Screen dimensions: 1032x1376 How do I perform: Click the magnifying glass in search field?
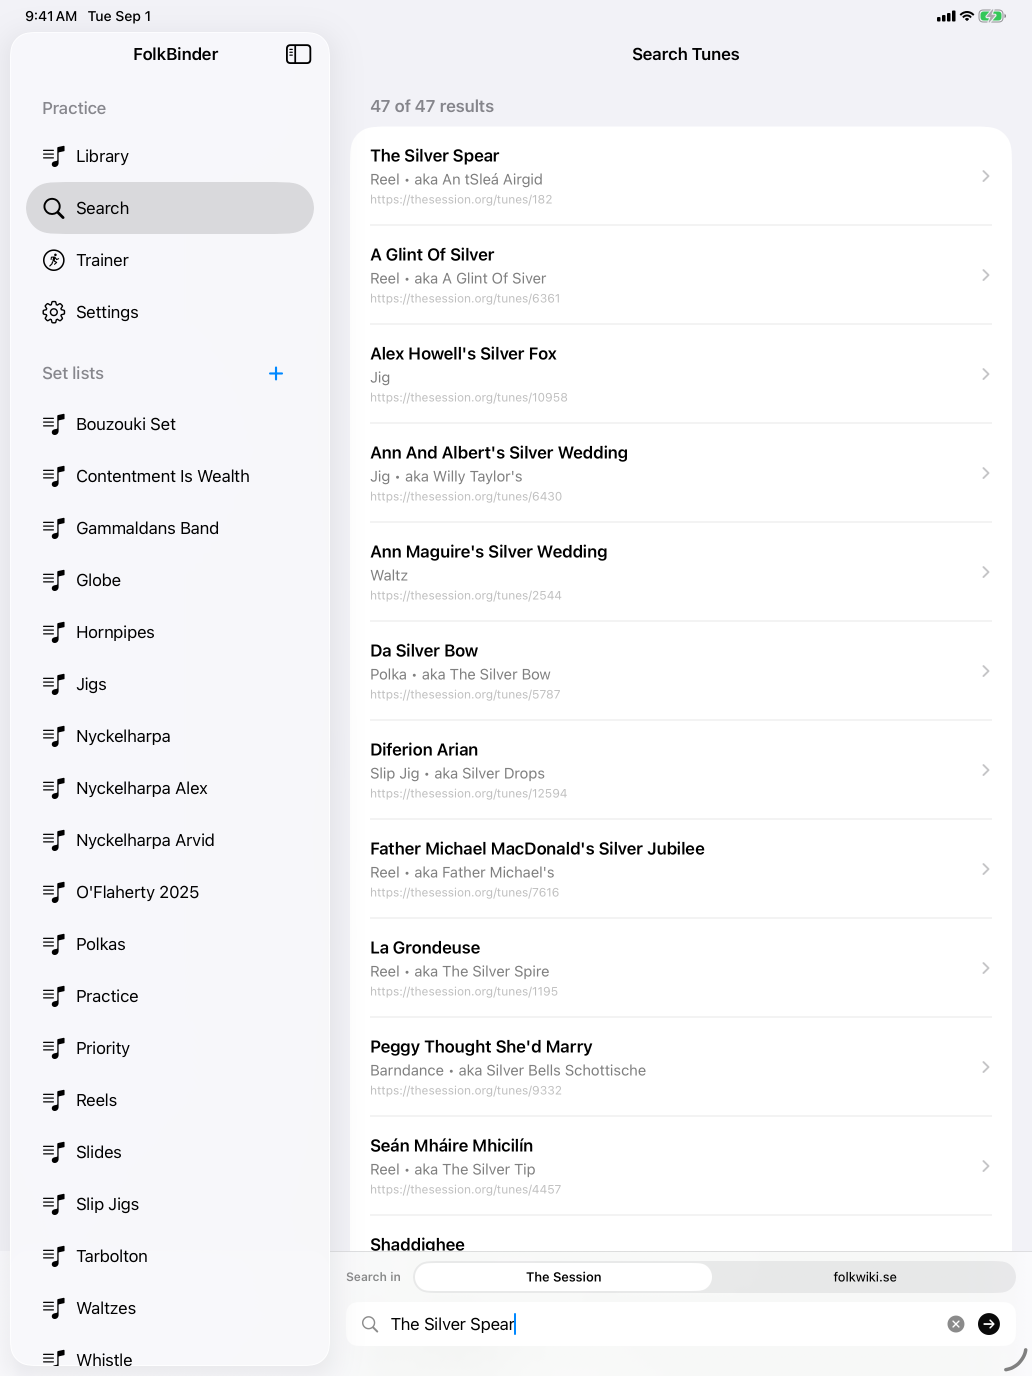(370, 1324)
